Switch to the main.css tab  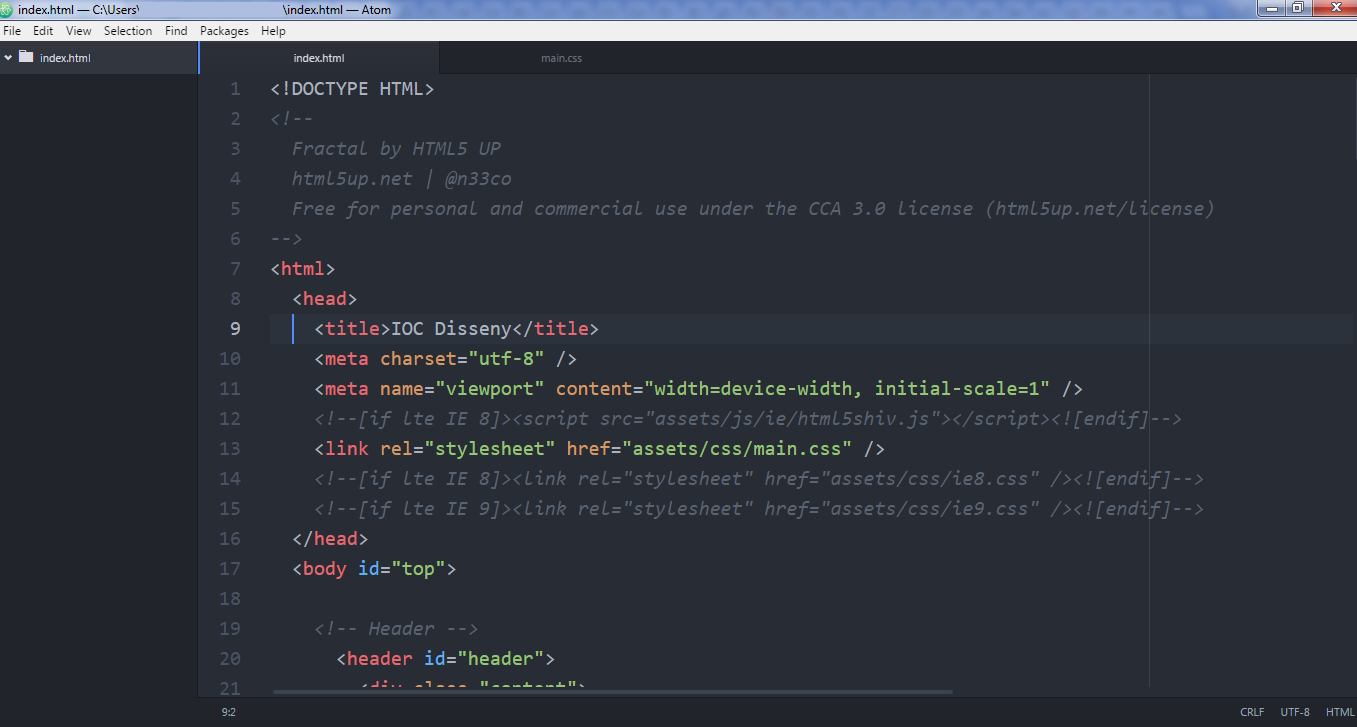point(561,58)
